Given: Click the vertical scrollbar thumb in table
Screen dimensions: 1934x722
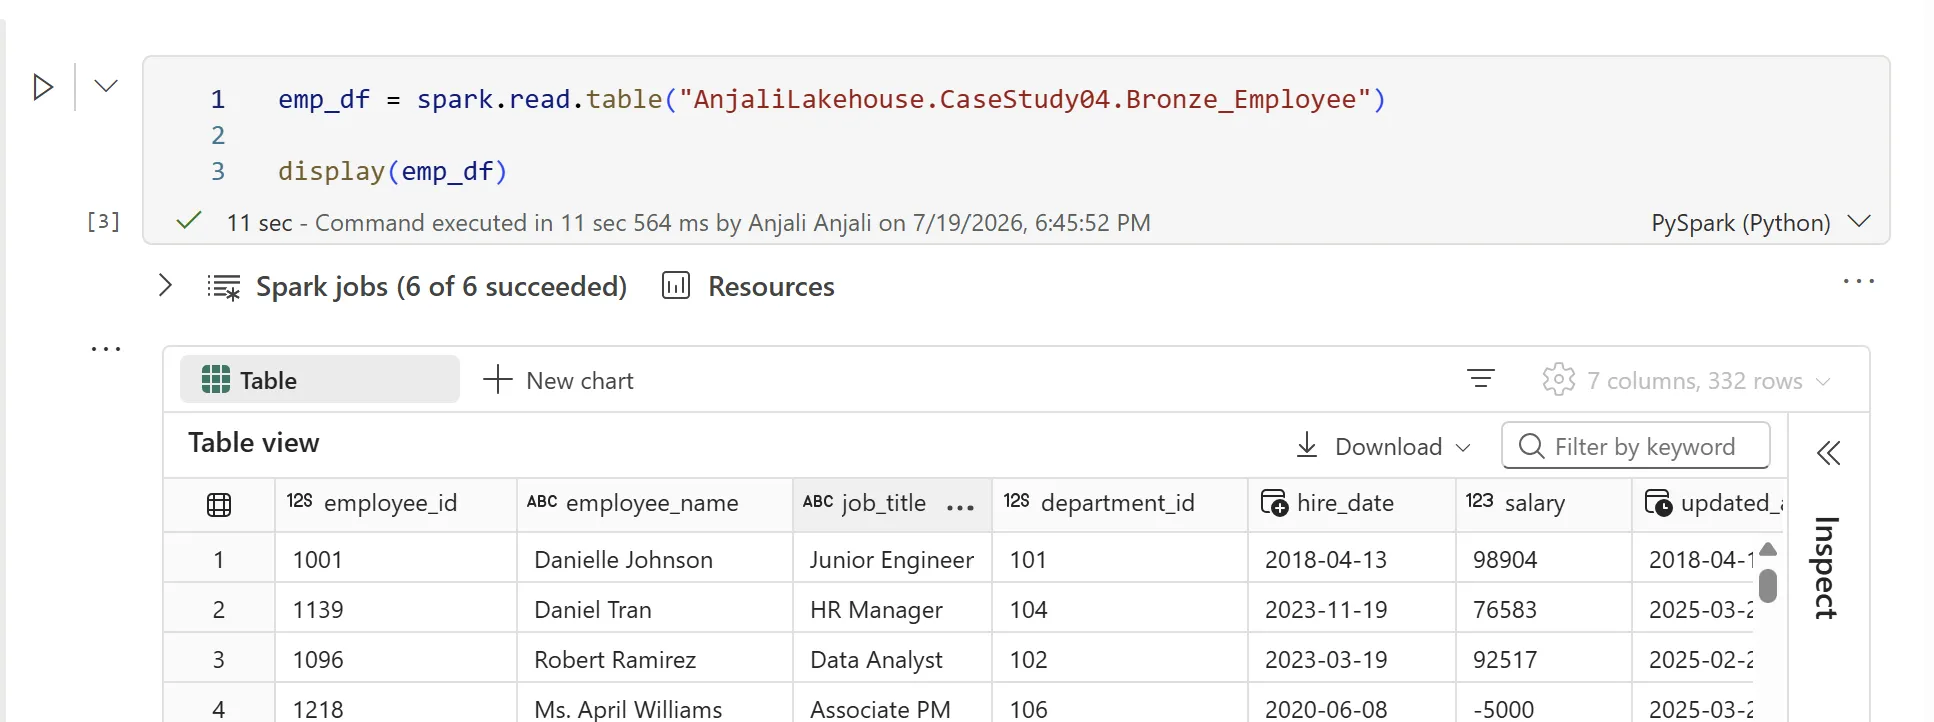Looking at the screenshot, I should tap(1768, 586).
